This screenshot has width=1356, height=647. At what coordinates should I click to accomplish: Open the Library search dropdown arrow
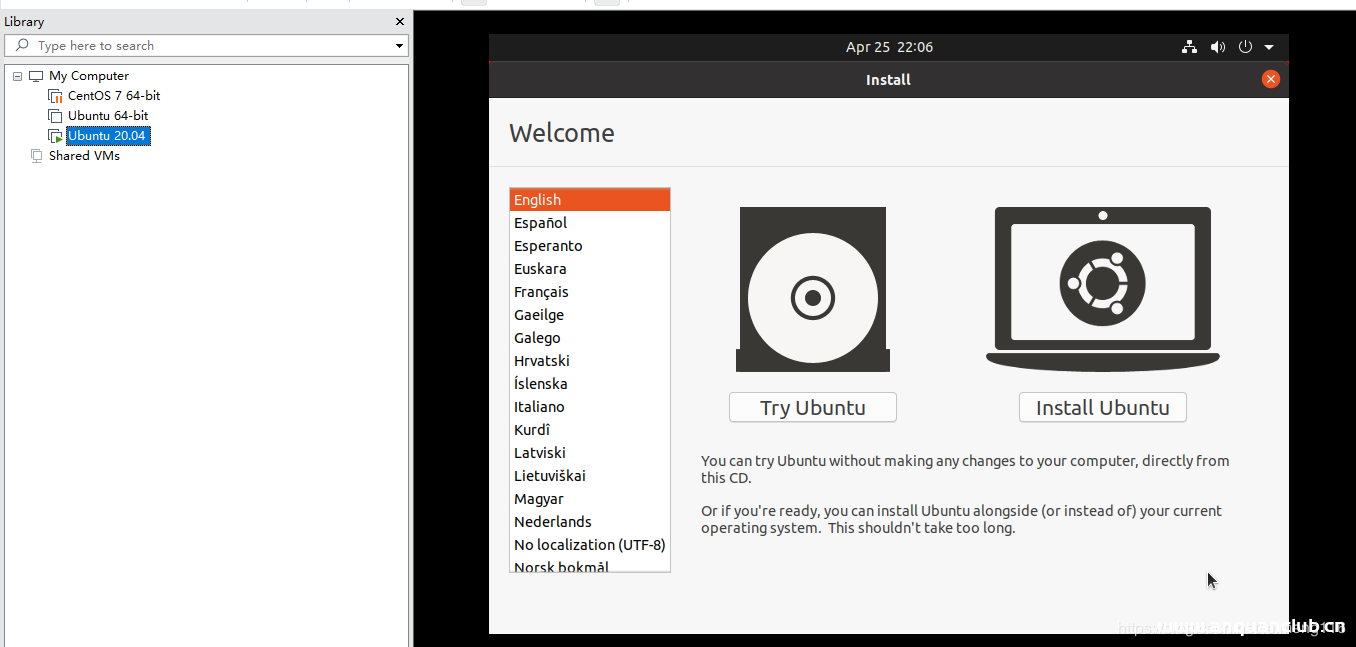tap(399, 46)
